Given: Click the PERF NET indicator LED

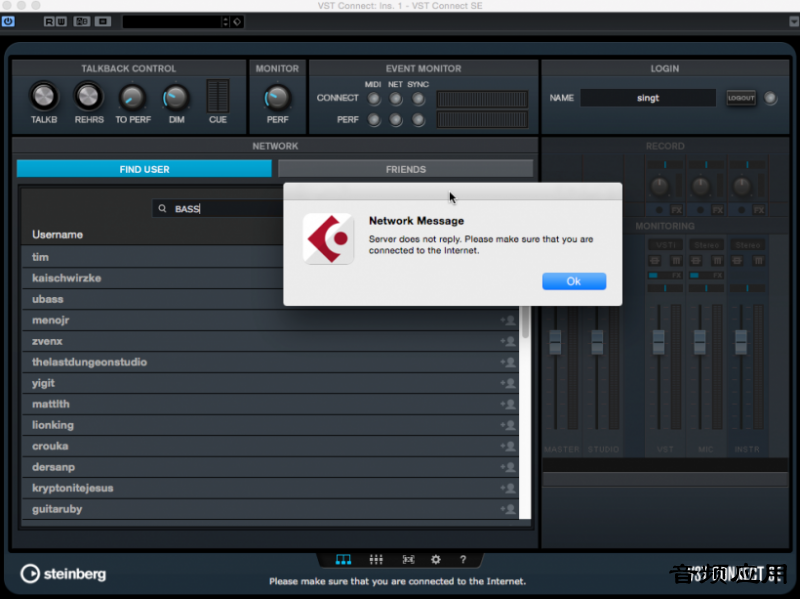Looking at the screenshot, I should click(x=396, y=119).
